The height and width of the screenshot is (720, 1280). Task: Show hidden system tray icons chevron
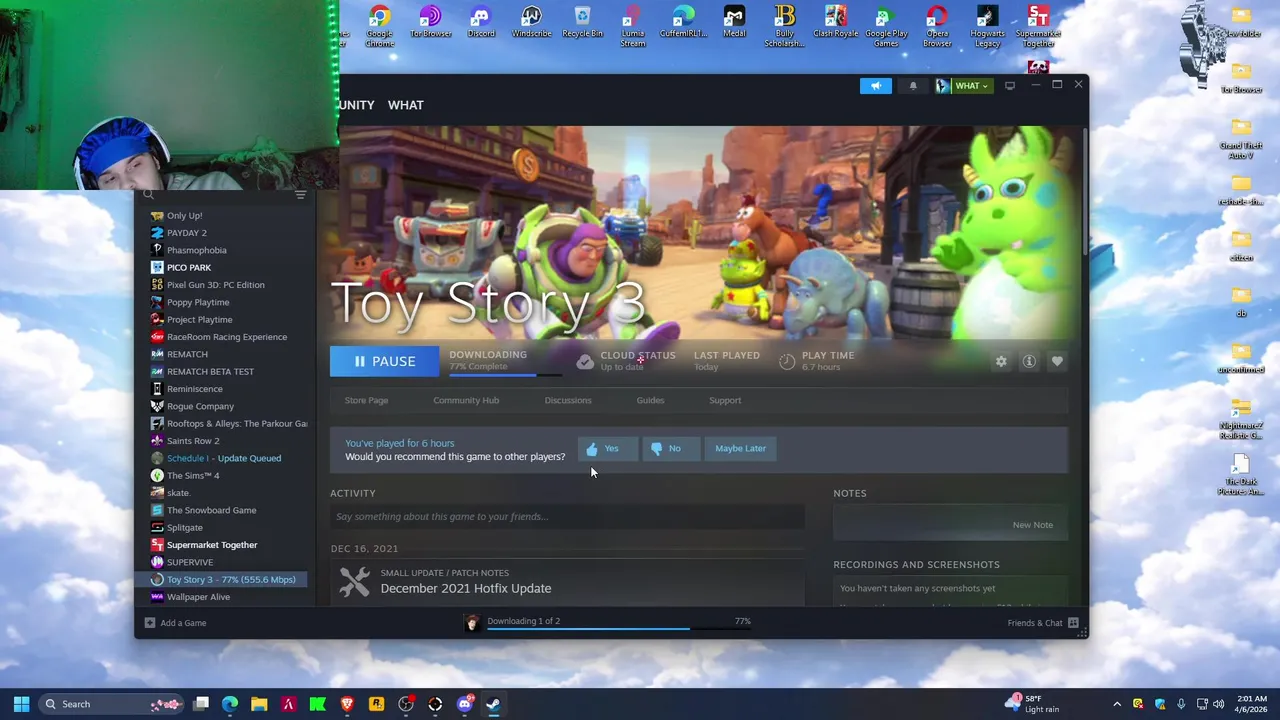(1117, 704)
